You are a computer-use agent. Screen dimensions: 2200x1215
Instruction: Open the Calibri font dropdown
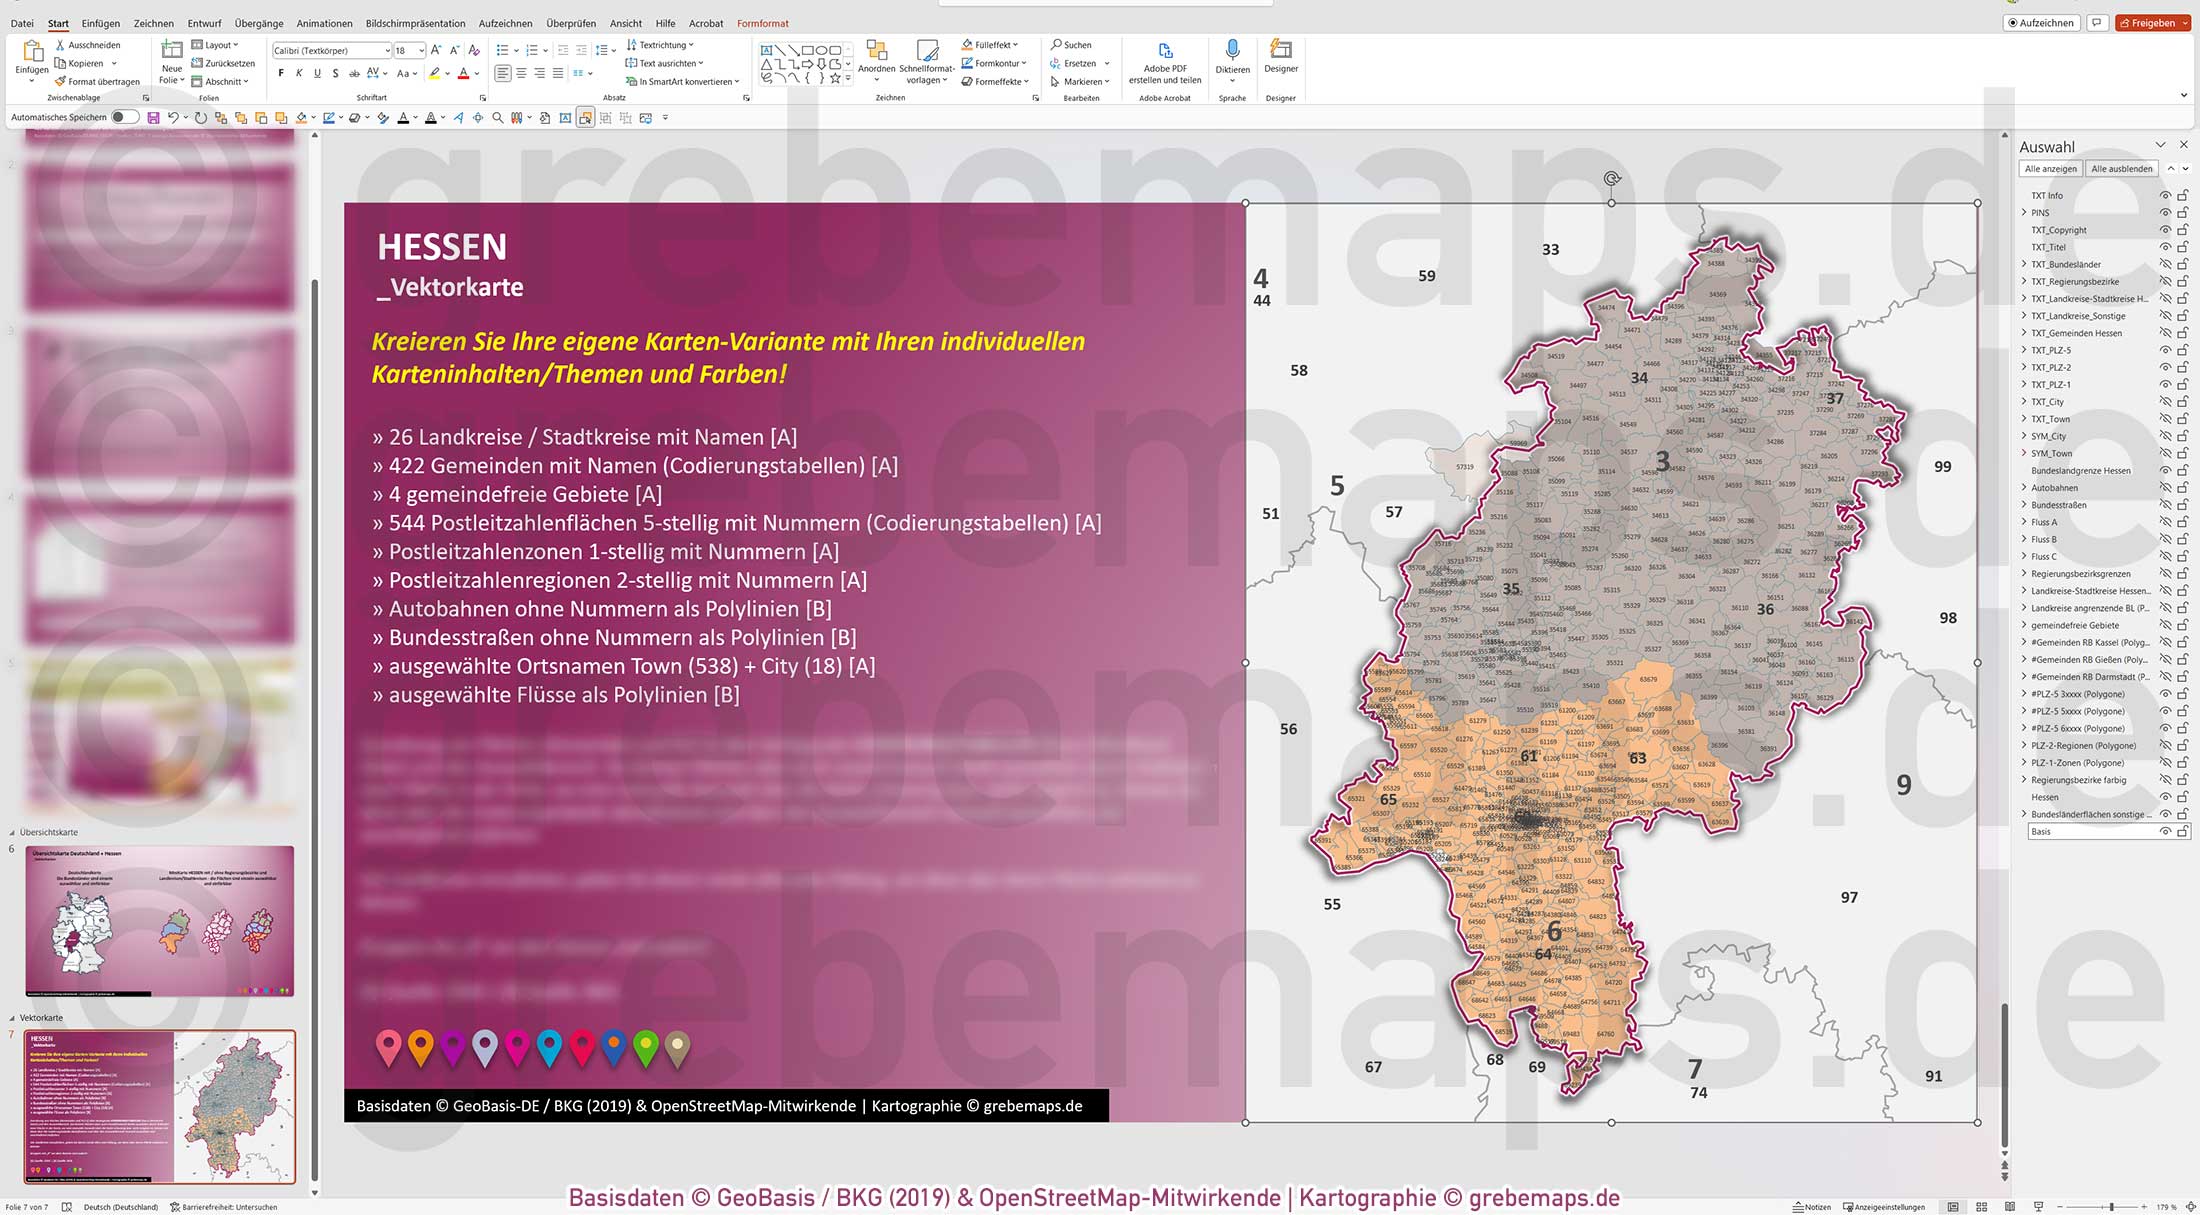[x=389, y=50]
